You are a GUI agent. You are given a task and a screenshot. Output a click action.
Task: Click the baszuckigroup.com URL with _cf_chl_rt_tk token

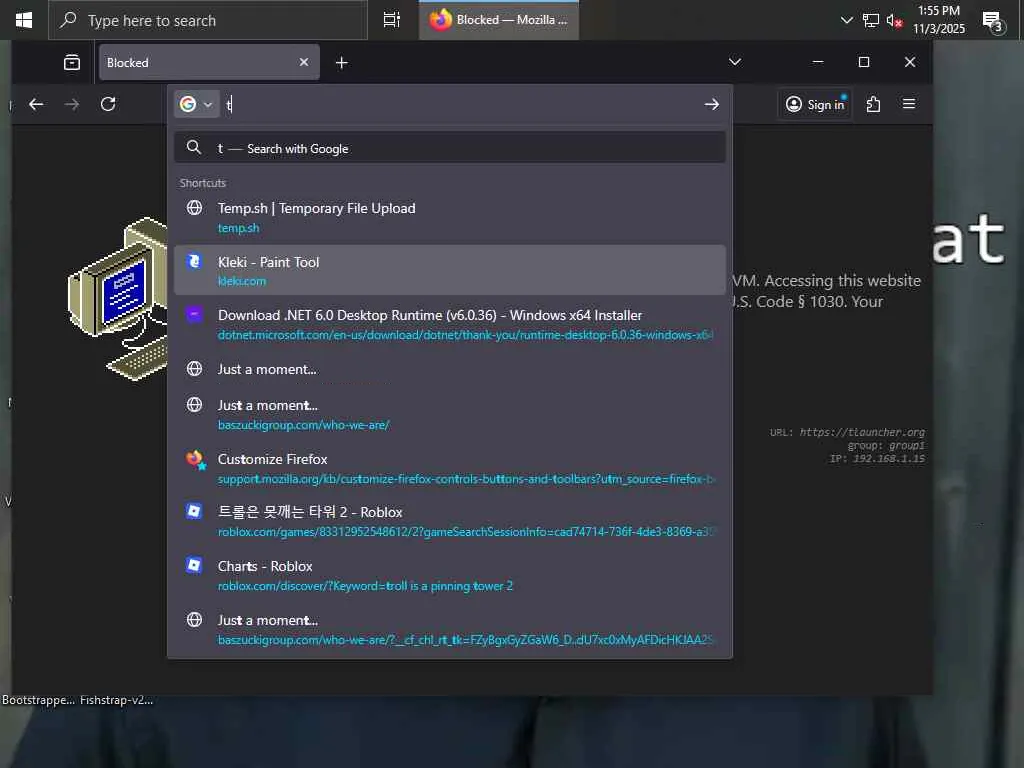[x=466, y=640]
